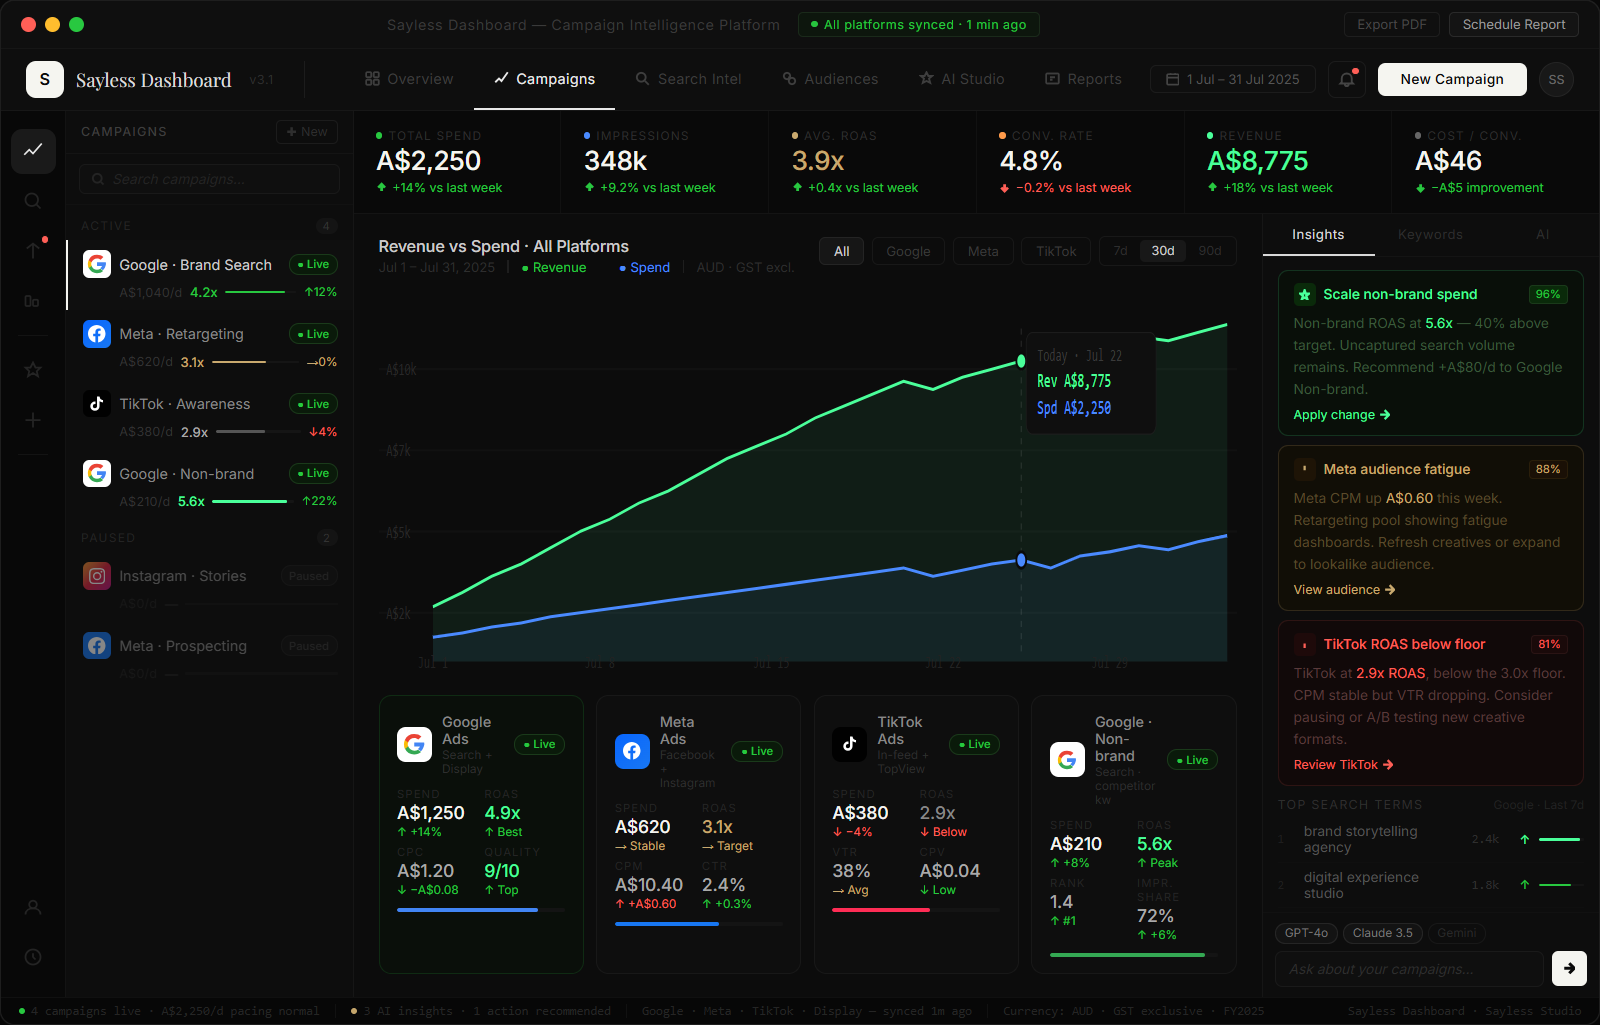Open the search icon in the left sidebar
The width and height of the screenshot is (1600, 1025).
tap(33, 200)
